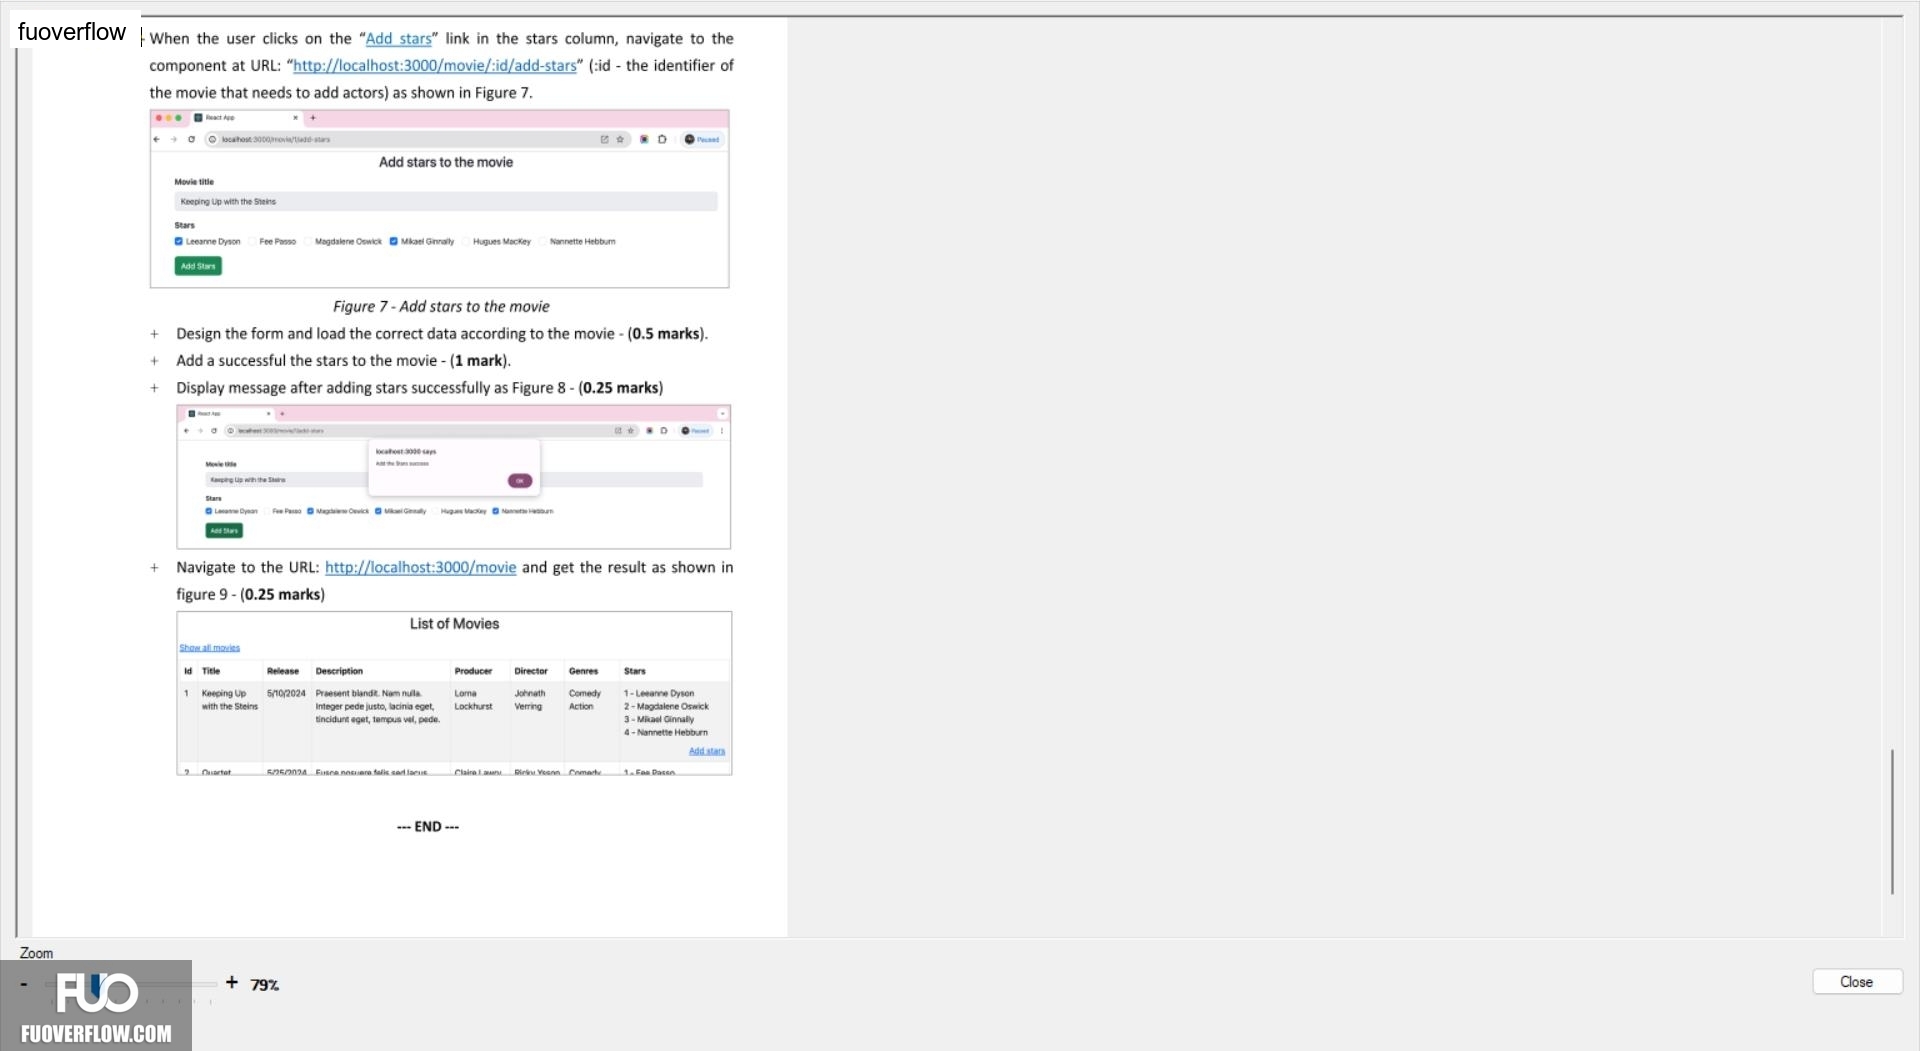This screenshot has width=1920, height=1051.
Task: Click the Mikael Ginnally checkbox in Figure 7
Action: [394, 241]
